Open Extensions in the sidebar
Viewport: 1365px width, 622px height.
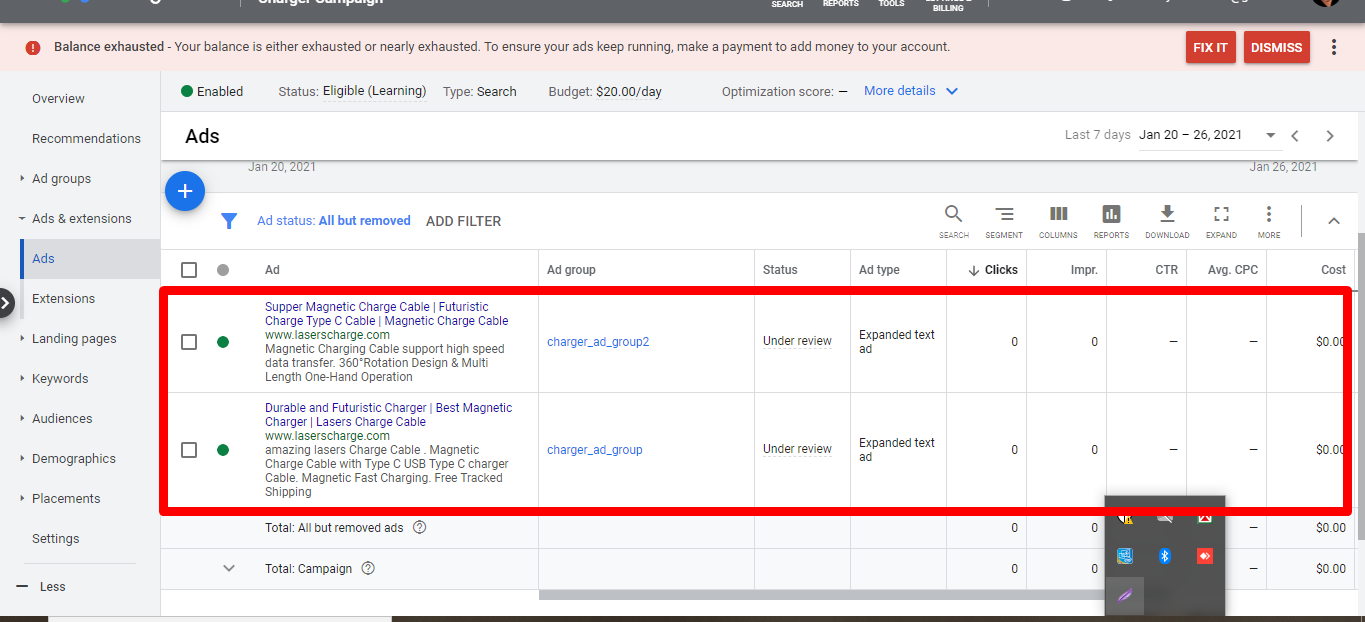(63, 299)
